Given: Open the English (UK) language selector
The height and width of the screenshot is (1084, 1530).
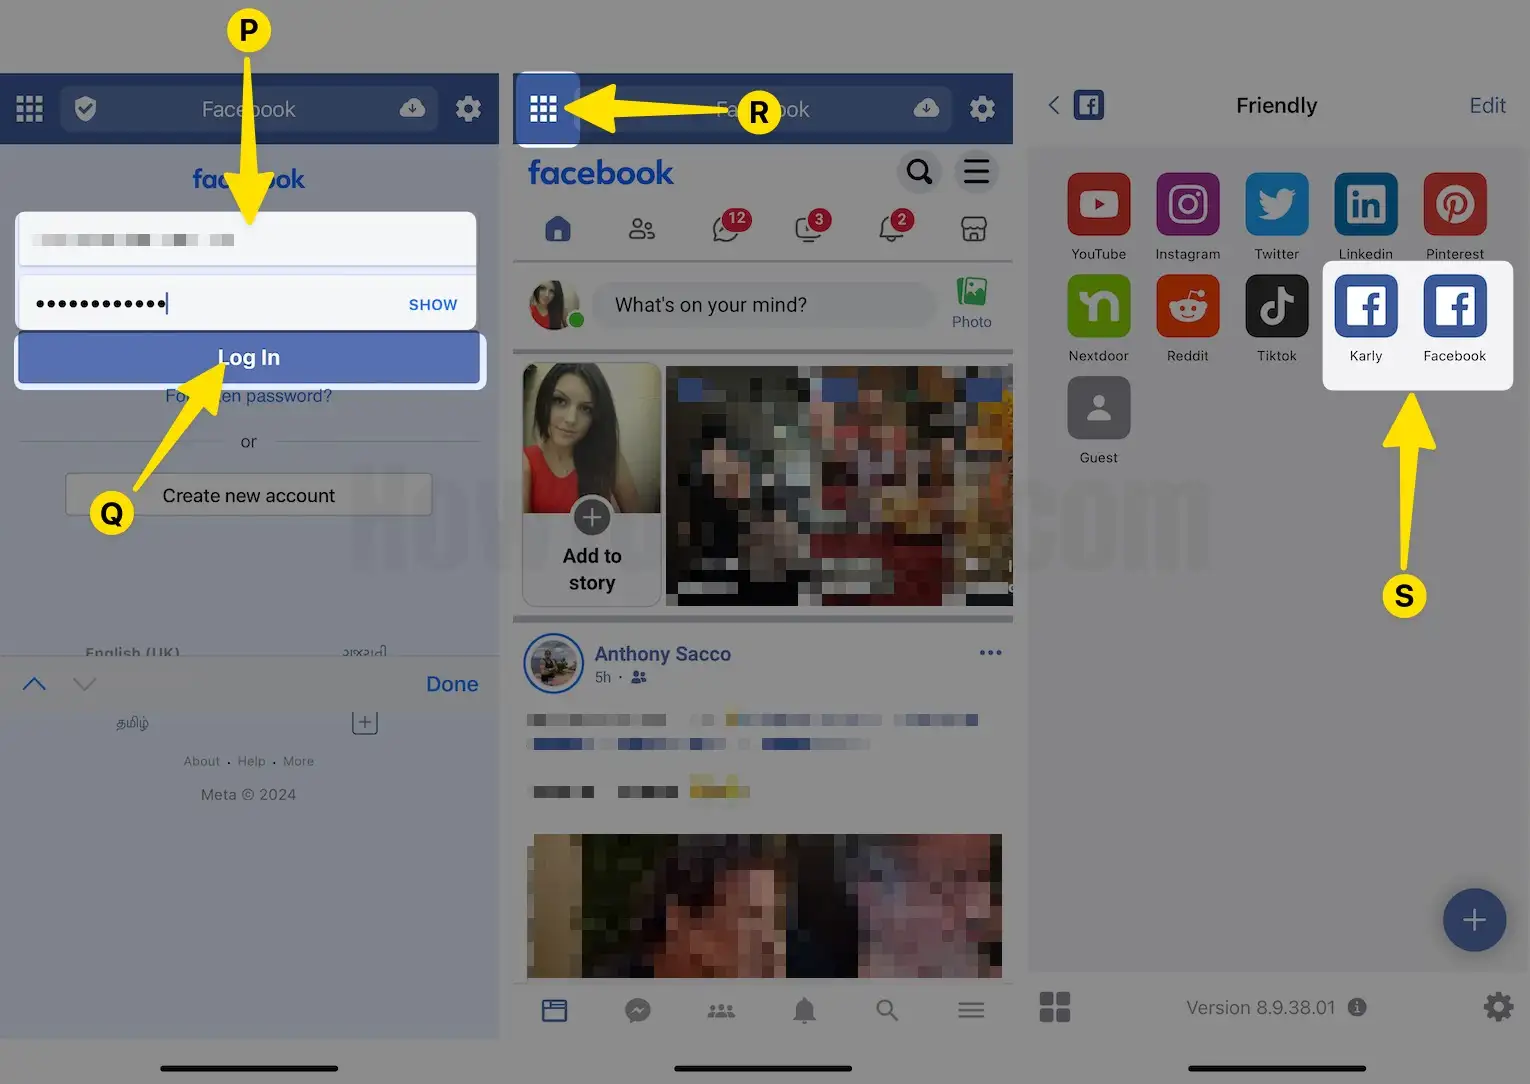Looking at the screenshot, I should pos(133,652).
